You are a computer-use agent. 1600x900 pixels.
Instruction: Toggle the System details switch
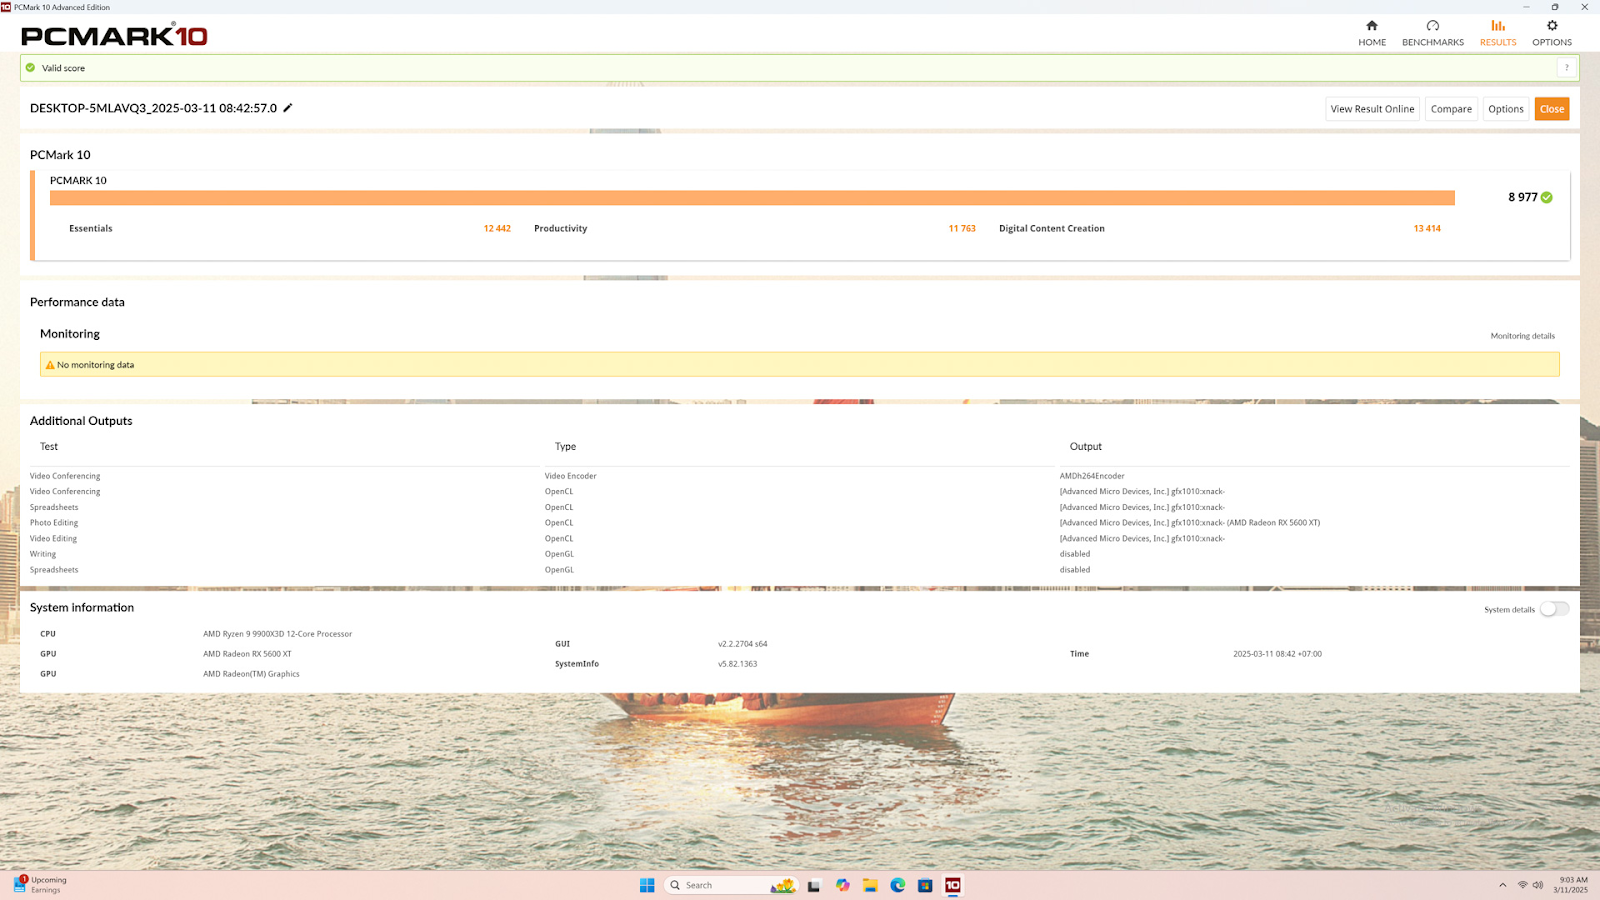tap(1554, 609)
